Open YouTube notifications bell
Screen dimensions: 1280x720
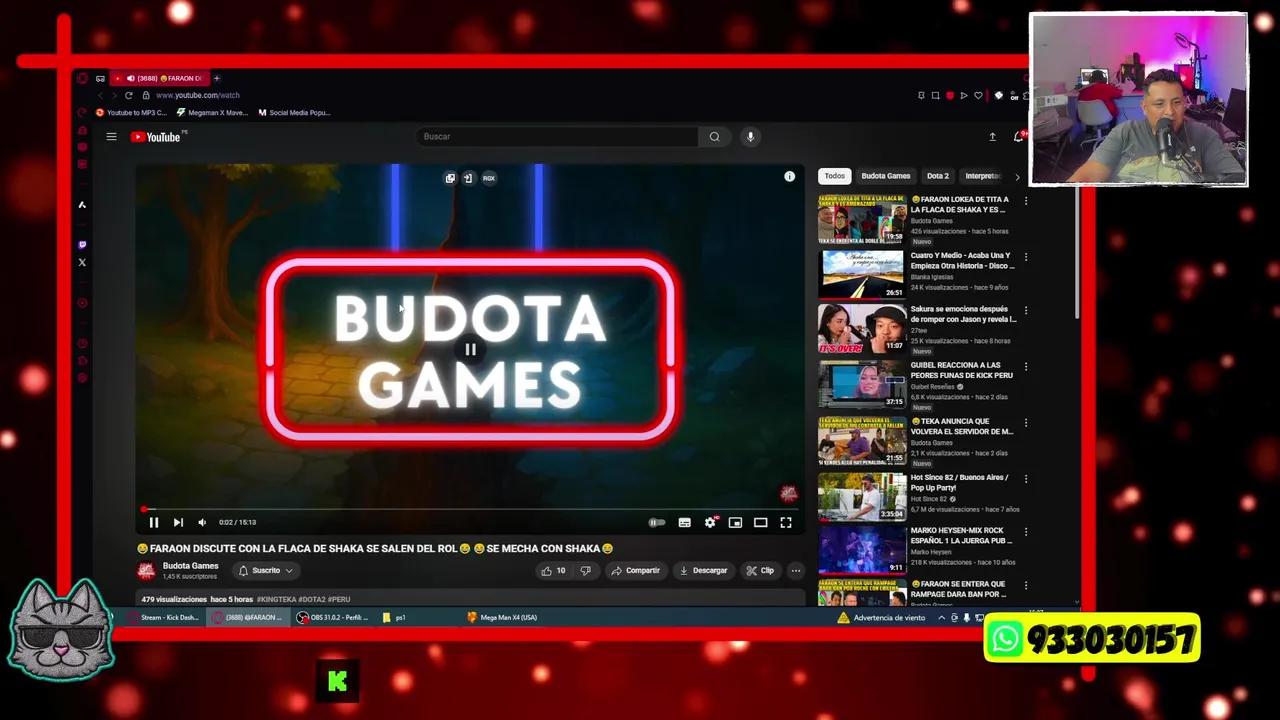(1018, 137)
